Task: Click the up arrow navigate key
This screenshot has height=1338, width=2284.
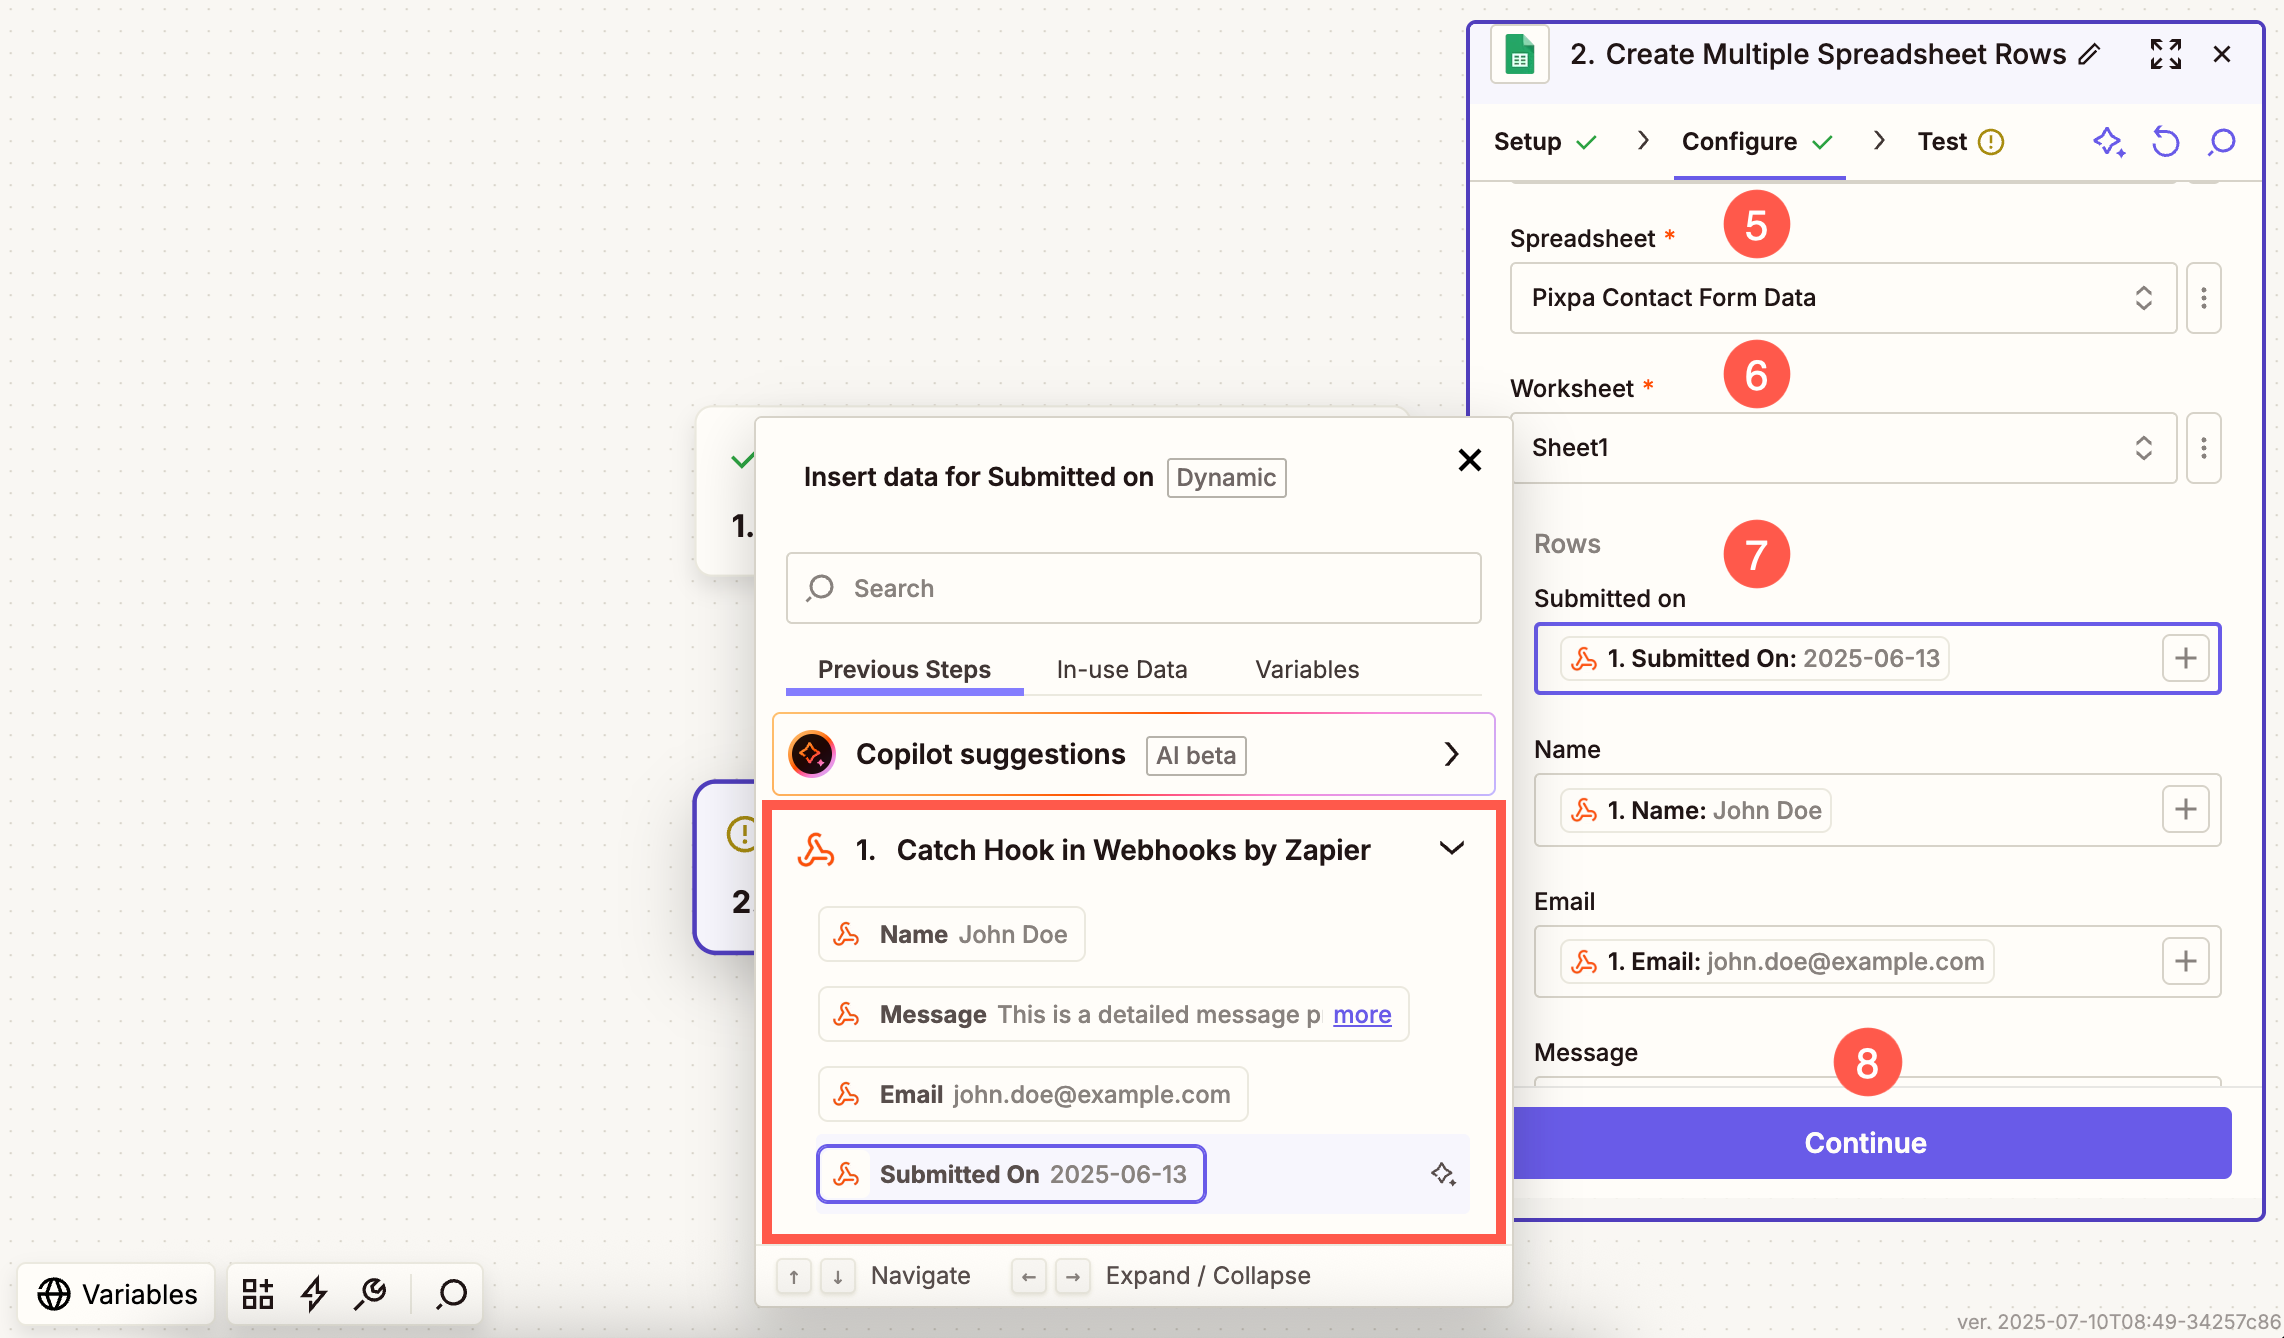Action: pyautogui.click(x=793, y=1276)
